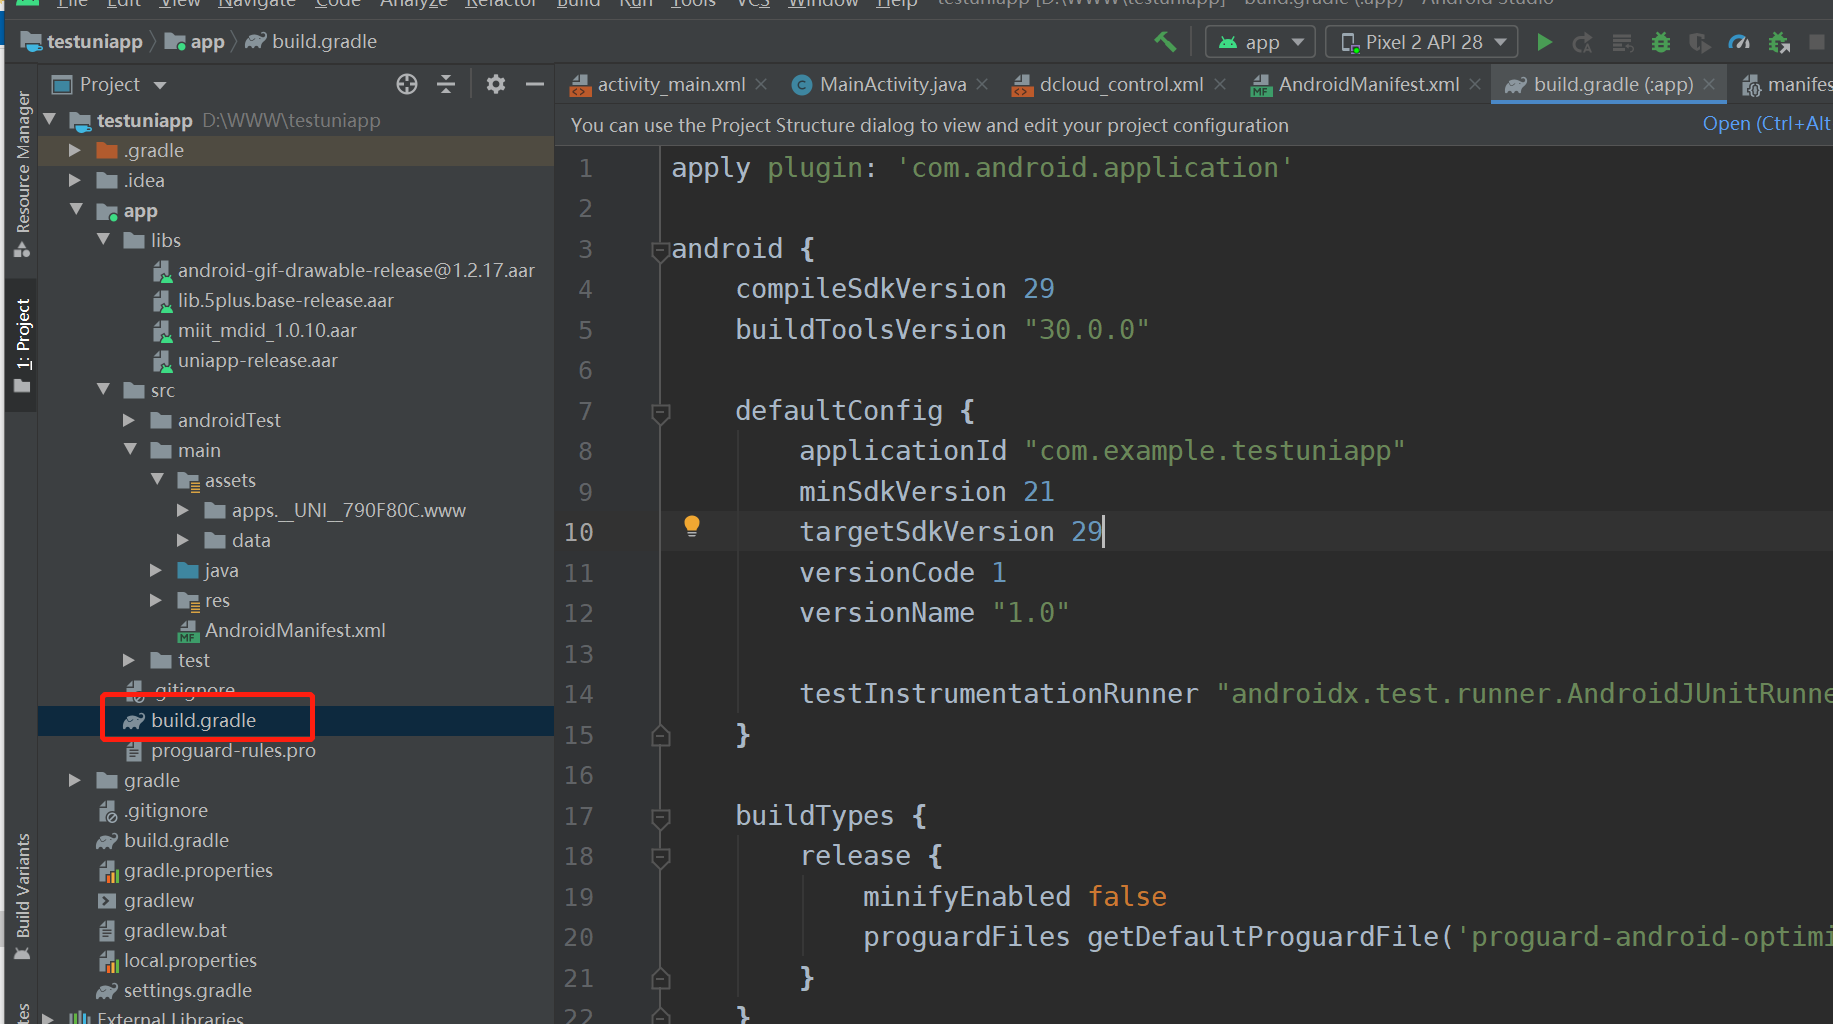Click the locate opened file crosshair icon

(x=407, y=84)
